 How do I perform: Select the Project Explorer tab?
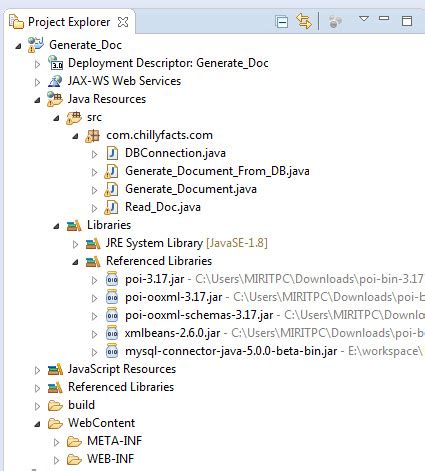click(69, 22)
